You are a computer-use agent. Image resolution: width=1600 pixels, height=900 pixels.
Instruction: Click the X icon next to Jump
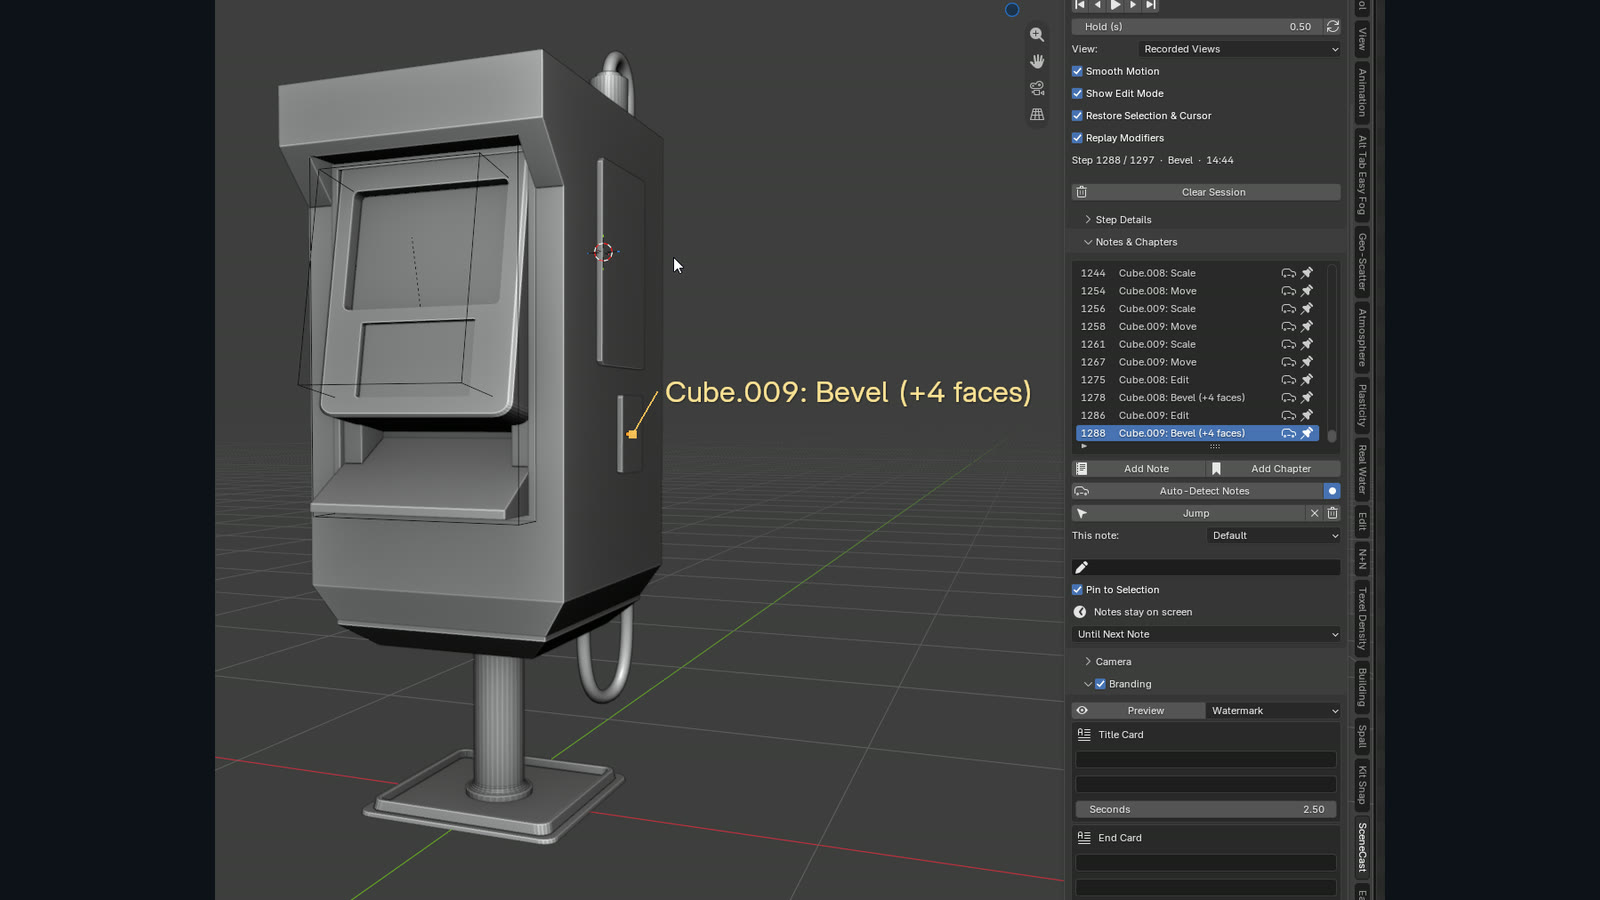[x=1314, y=513]
